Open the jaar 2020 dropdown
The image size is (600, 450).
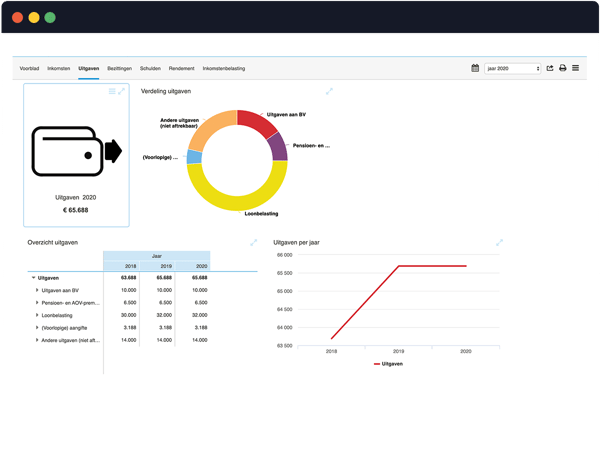513,68
